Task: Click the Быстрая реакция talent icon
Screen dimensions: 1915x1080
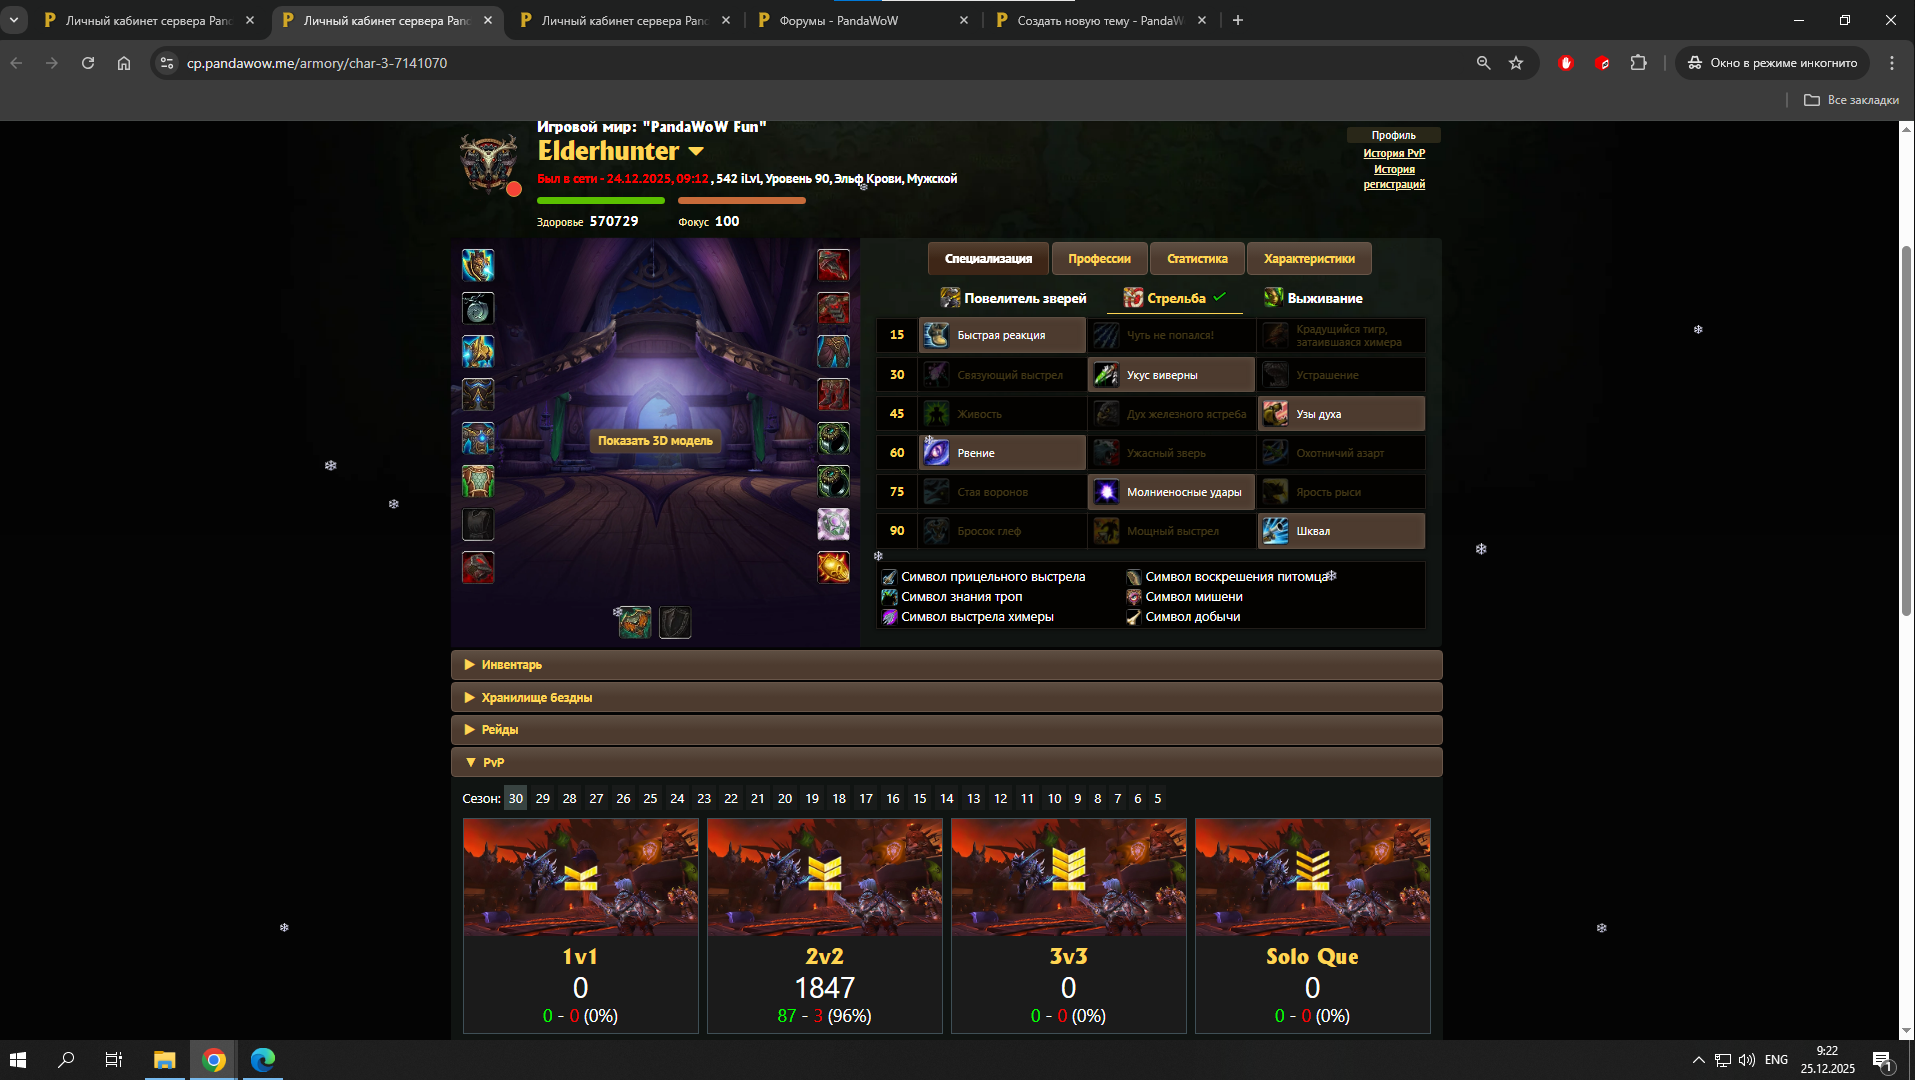Action: pos(936,336)
